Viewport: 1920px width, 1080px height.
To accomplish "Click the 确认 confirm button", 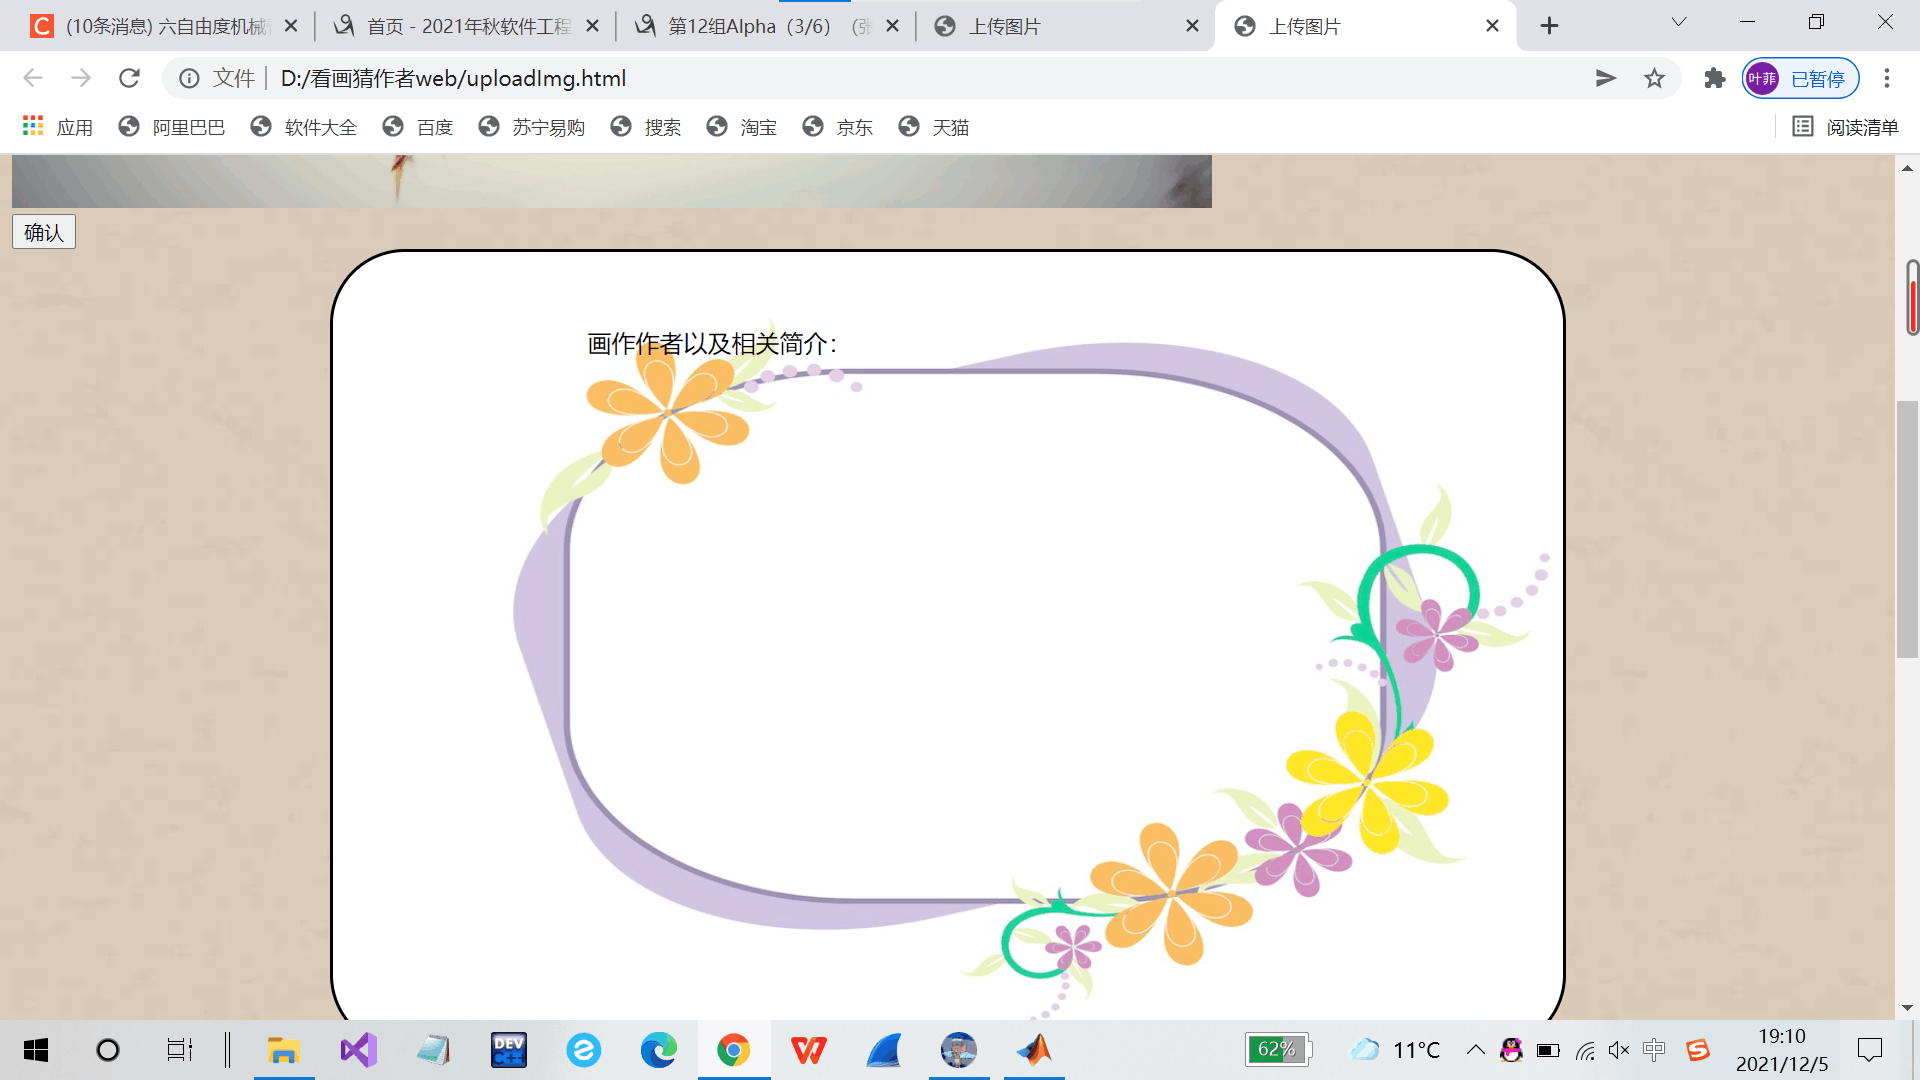I will tap(44, 232).
